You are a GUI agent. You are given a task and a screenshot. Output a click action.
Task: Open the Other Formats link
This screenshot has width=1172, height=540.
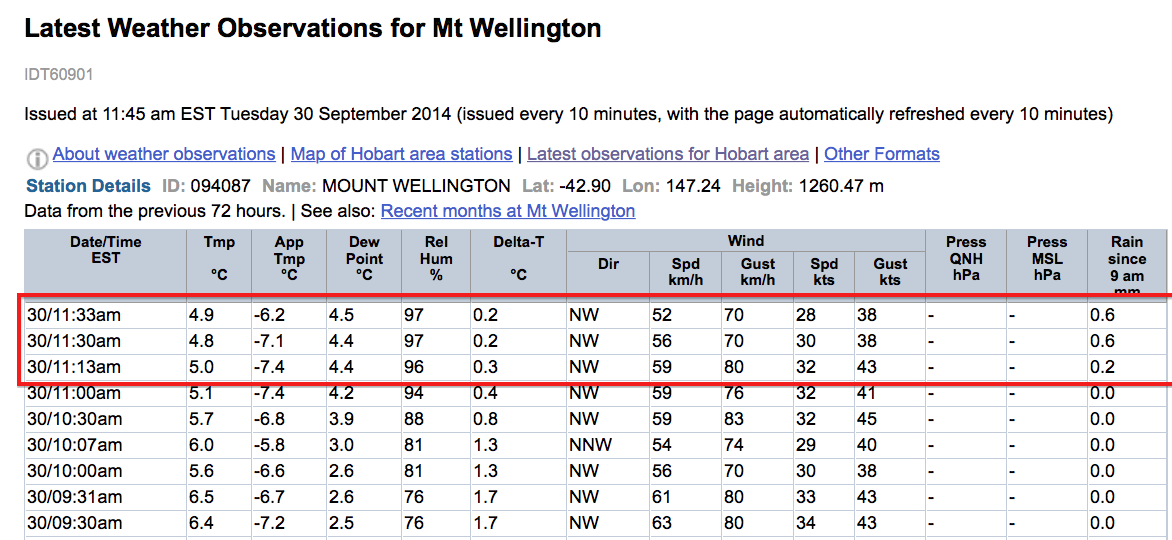882,154
